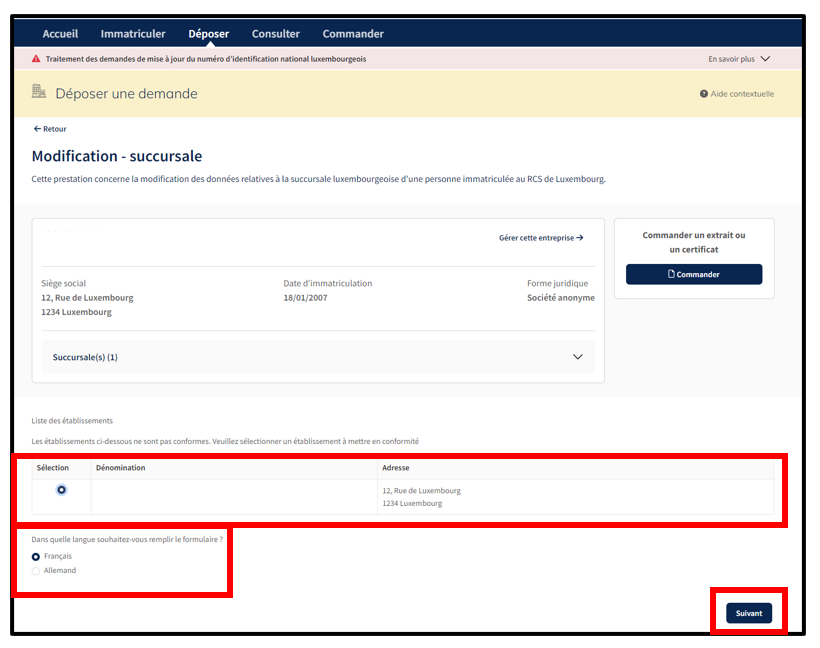Open Commander in the top navigation bar
The image size is (820, 648).
353,34
